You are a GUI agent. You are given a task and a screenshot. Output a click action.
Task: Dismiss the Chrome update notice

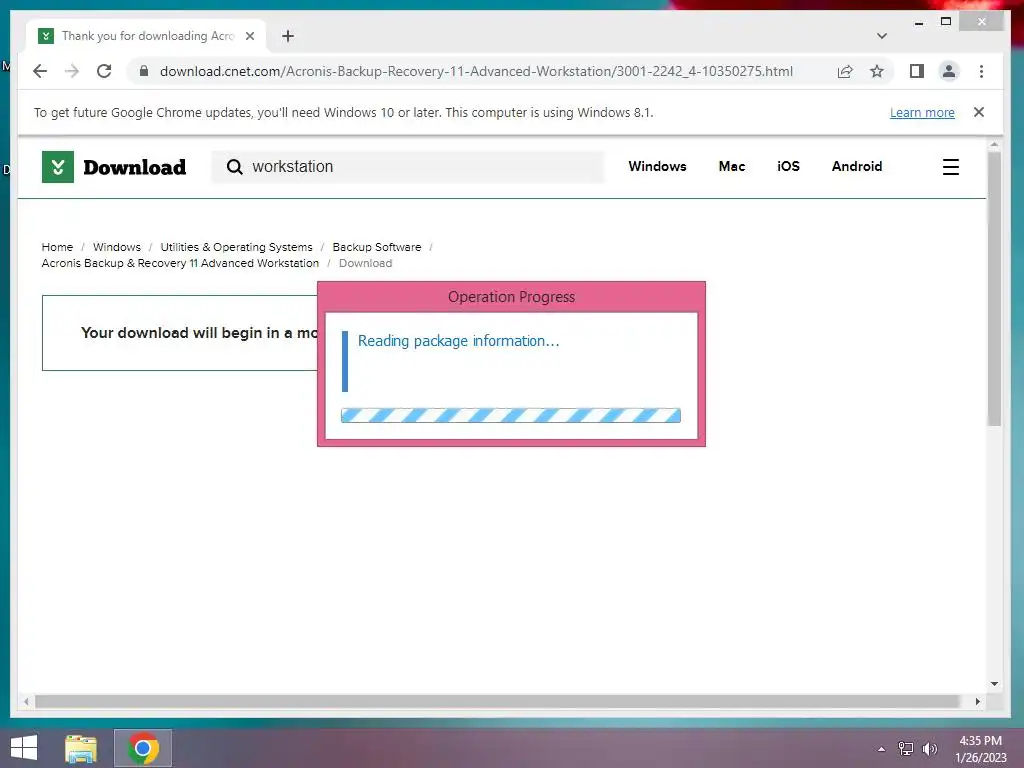978,112
